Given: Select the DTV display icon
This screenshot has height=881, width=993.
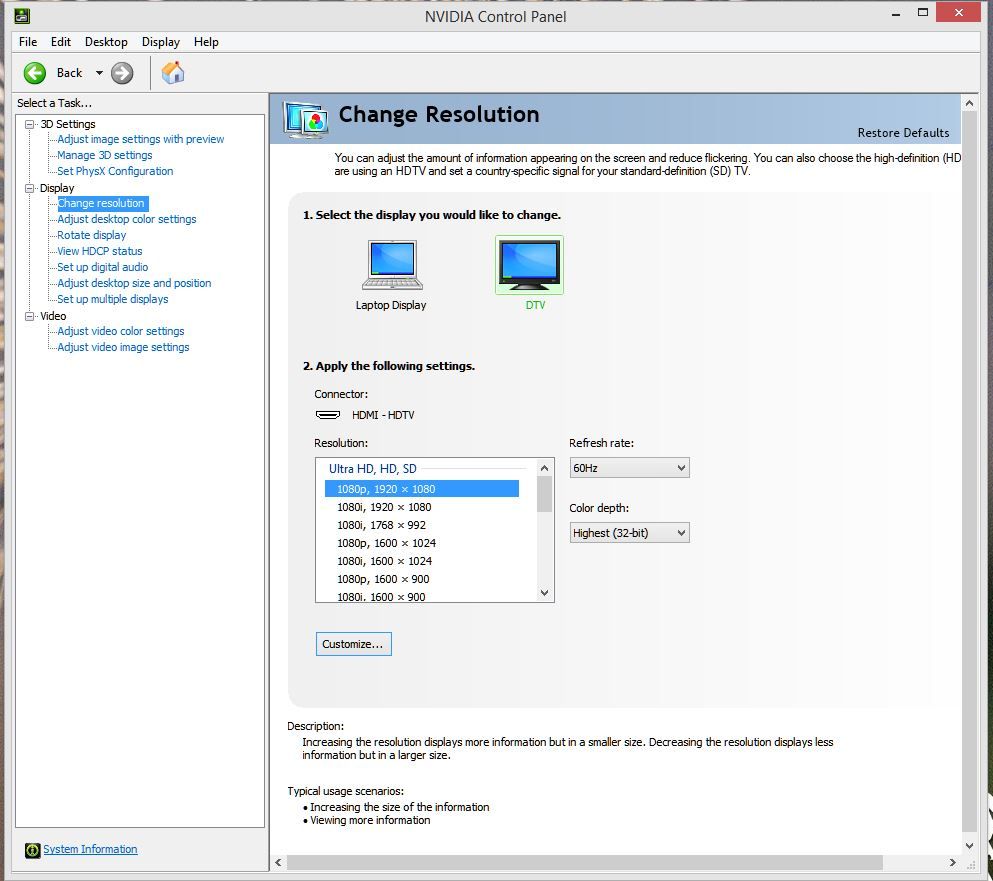Looking at the screenshot, I should tap(529, 264).
